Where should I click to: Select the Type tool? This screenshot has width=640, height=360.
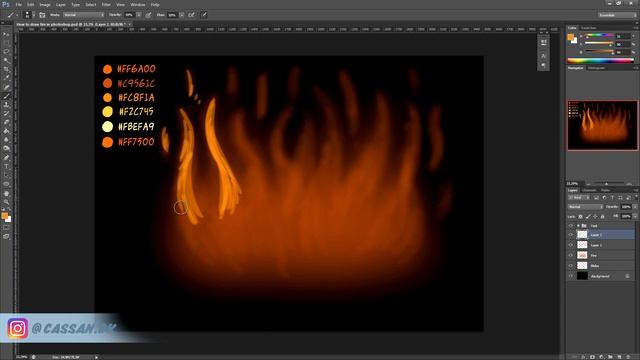point(6,167)
